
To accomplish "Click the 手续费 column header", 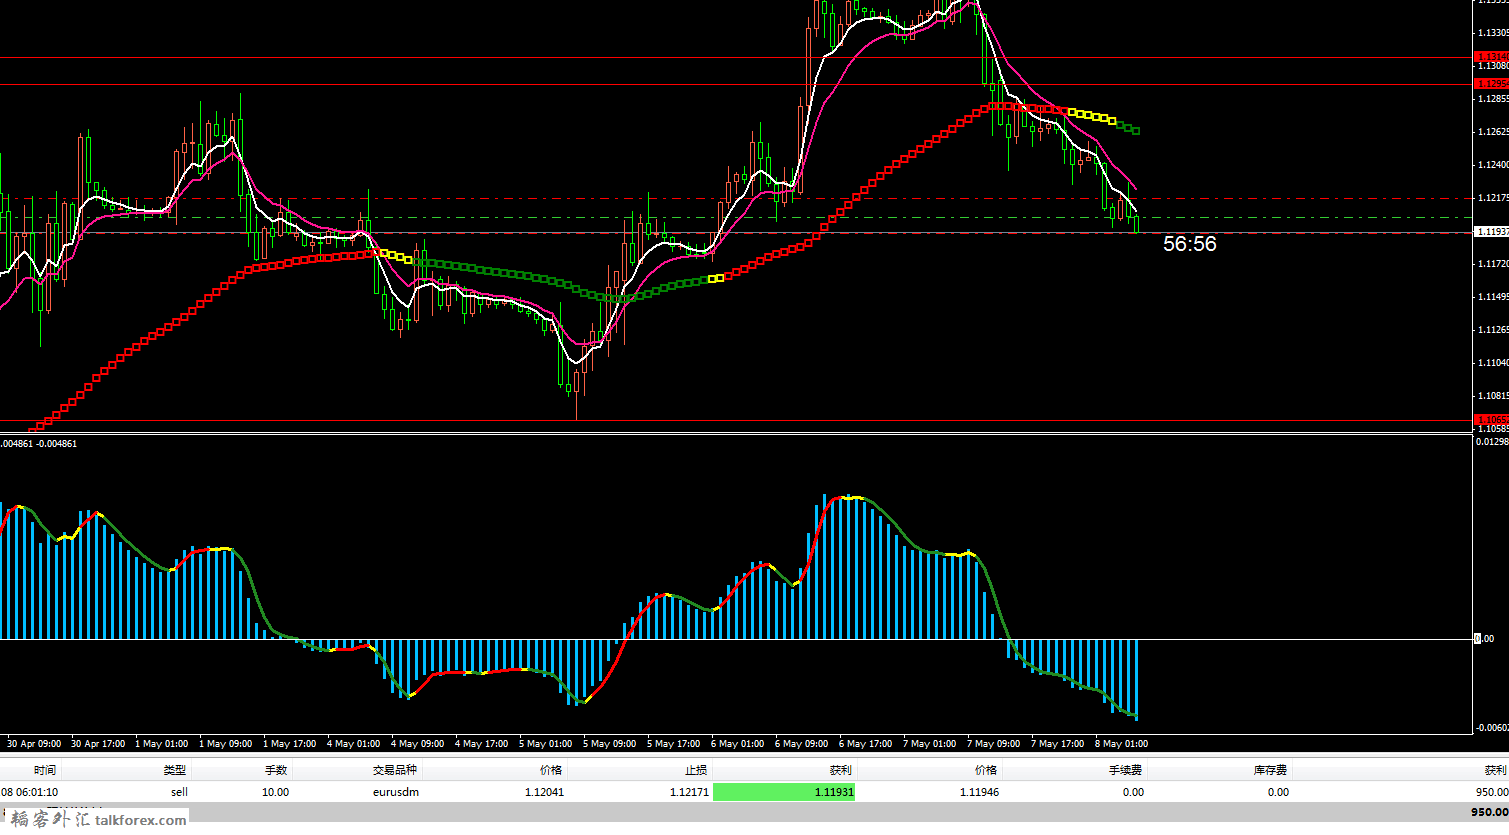I will [1125, 770].
